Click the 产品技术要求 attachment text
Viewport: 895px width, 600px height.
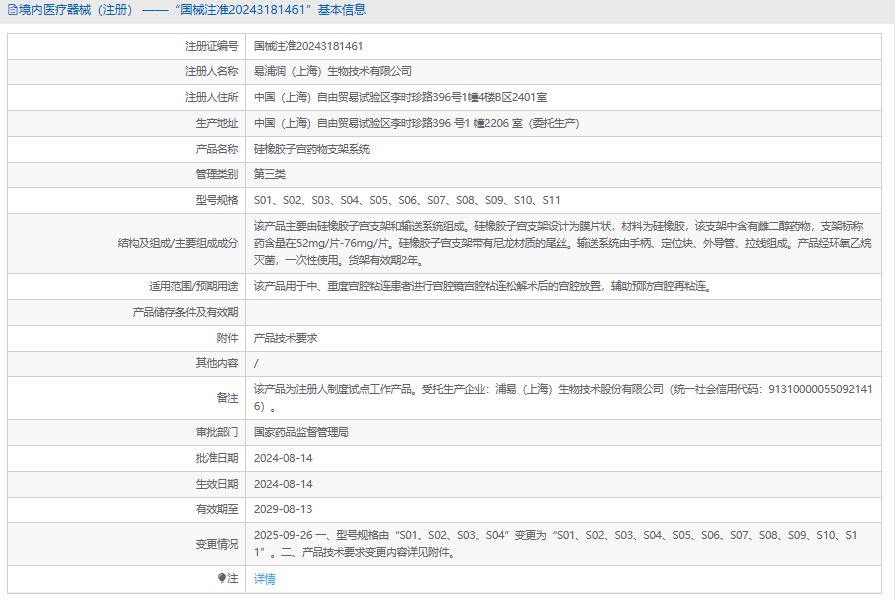pyautogui.click(x=285, y=338)
